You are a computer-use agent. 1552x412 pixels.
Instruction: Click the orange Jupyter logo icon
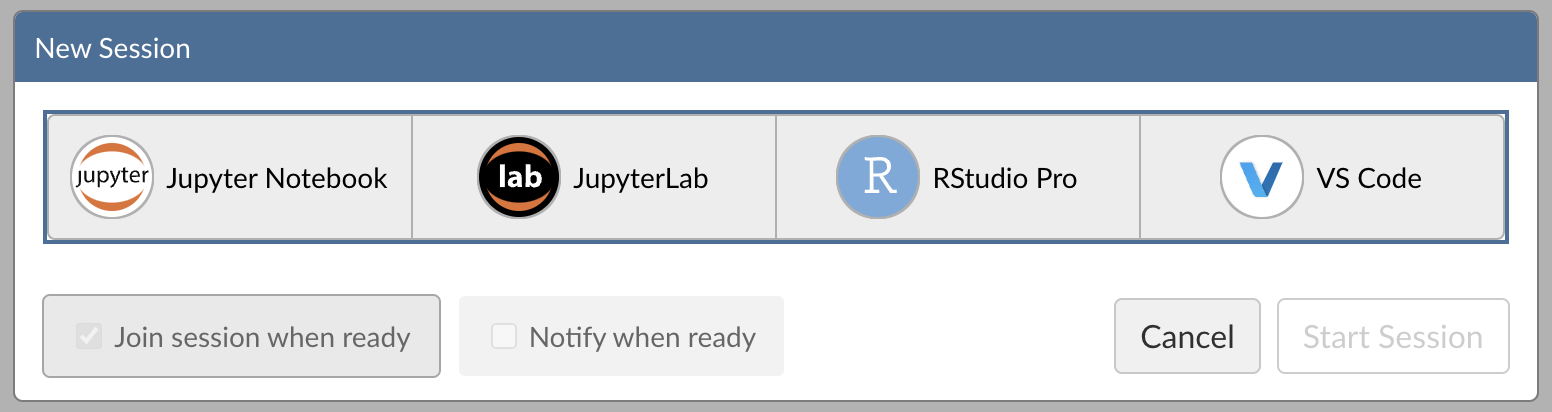111,178
